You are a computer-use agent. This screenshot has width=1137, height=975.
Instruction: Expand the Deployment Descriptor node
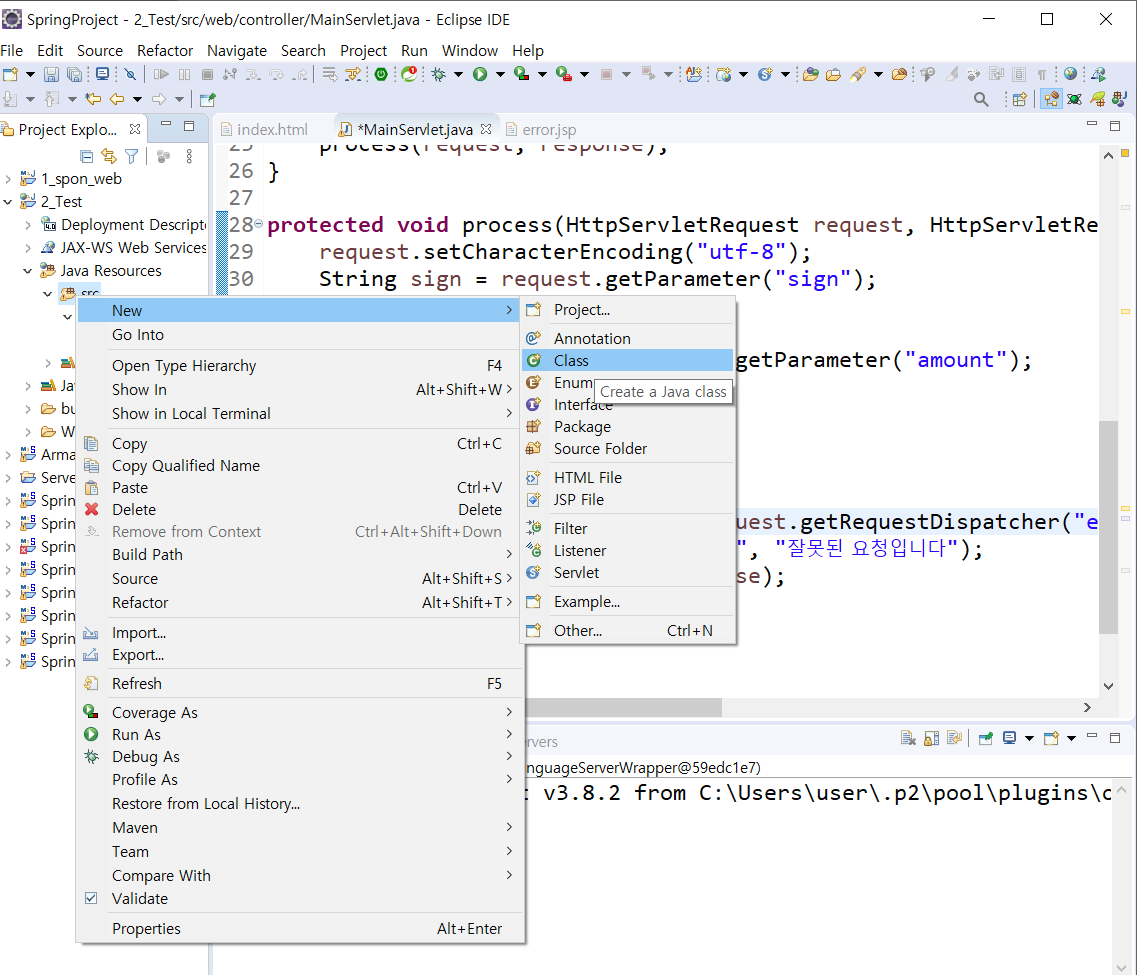(x=28, y=225)
